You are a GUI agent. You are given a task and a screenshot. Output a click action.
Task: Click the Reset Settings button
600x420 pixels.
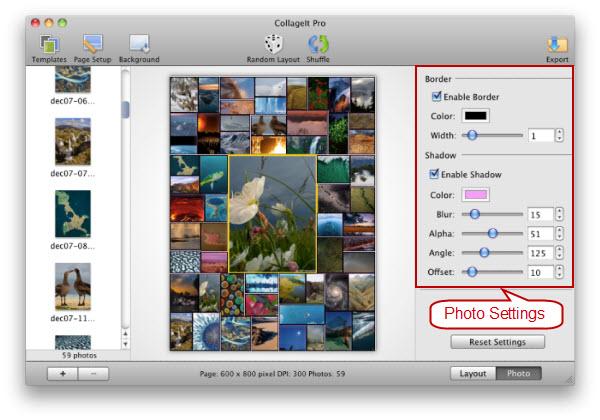pyautogui.click(x=497, y=342)
